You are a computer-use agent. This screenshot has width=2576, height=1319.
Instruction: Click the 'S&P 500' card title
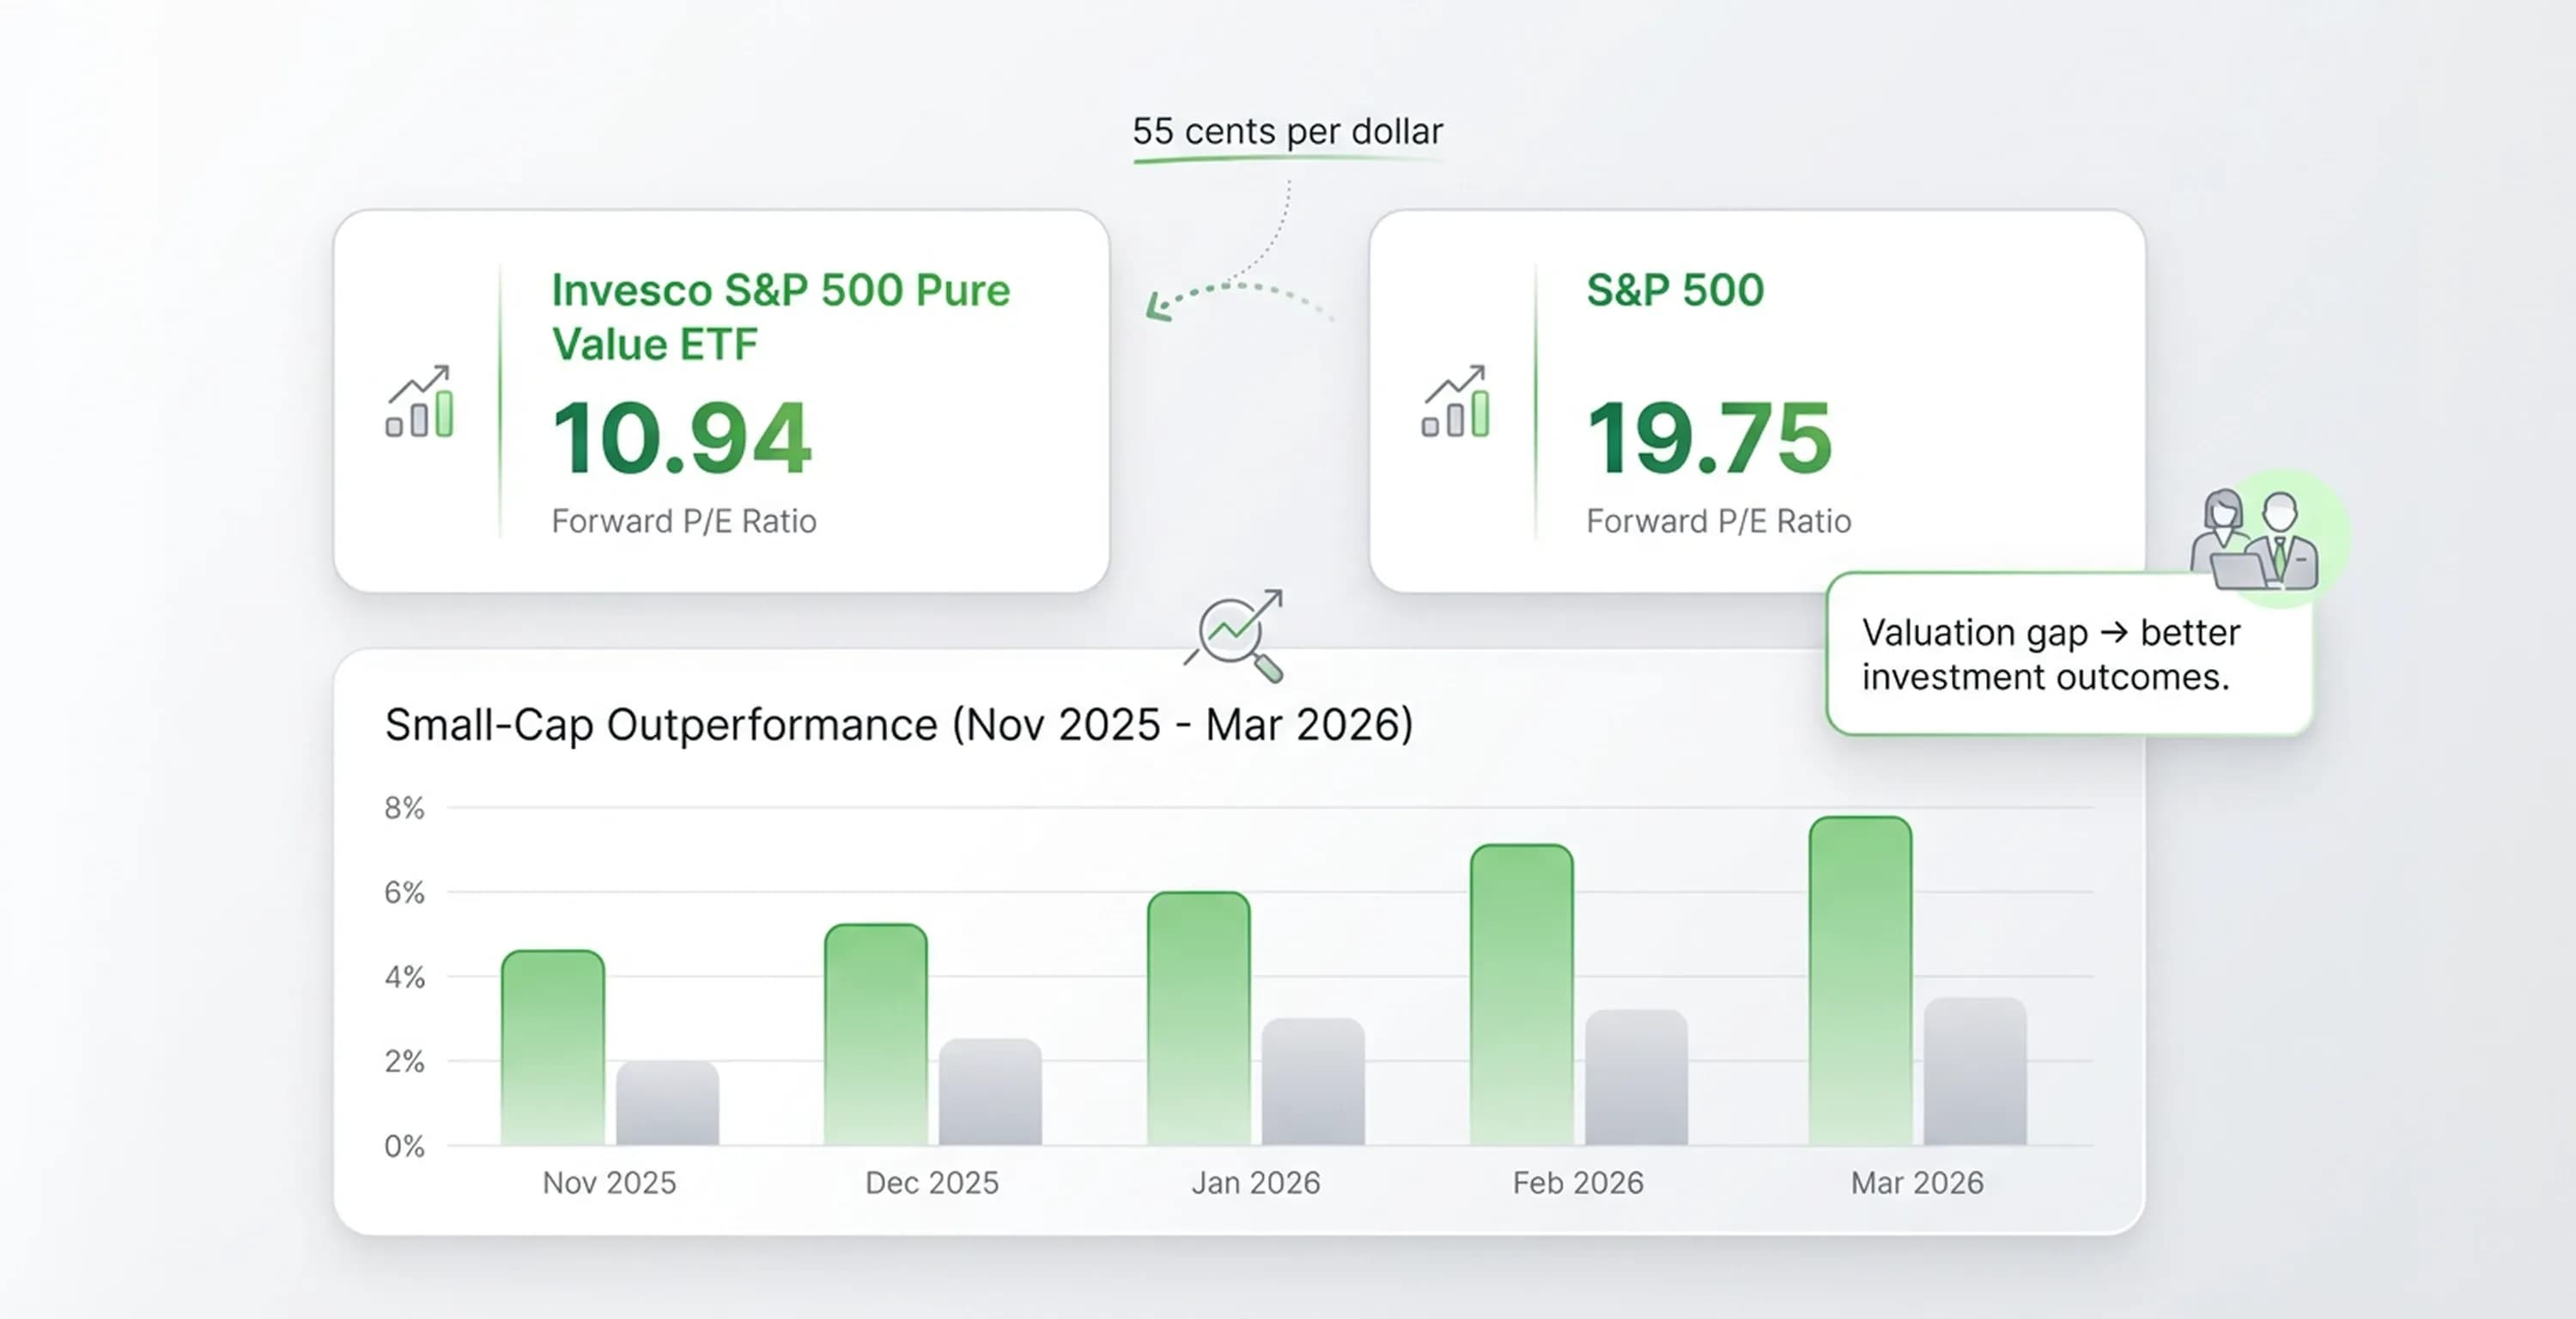tap(1675, 290)
